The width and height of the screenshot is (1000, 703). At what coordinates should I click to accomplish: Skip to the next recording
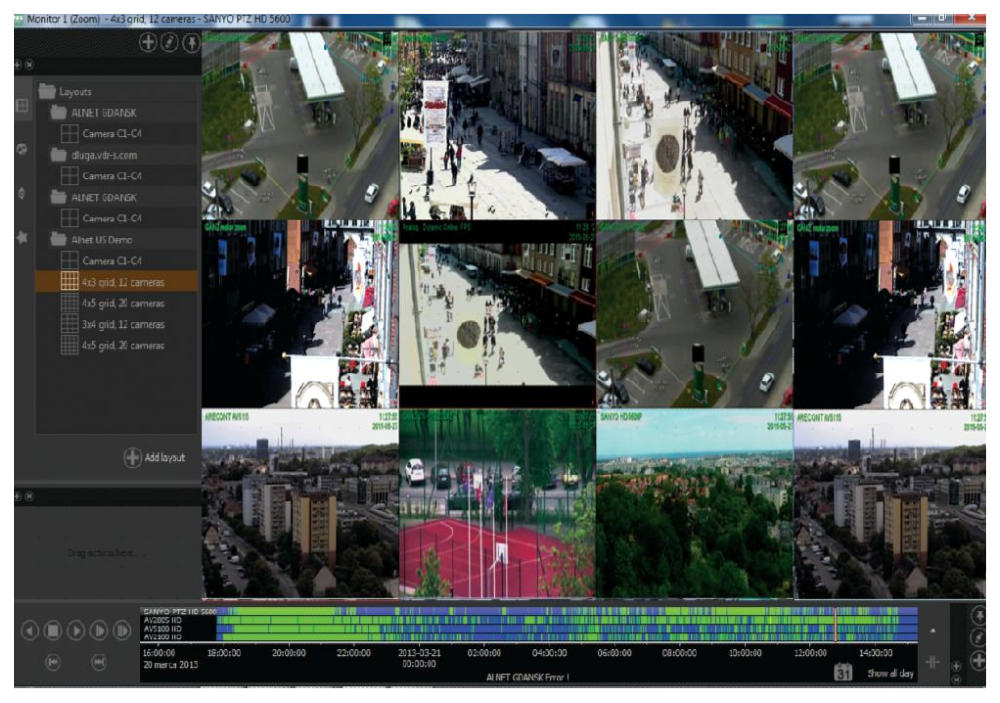coord(99,660)
